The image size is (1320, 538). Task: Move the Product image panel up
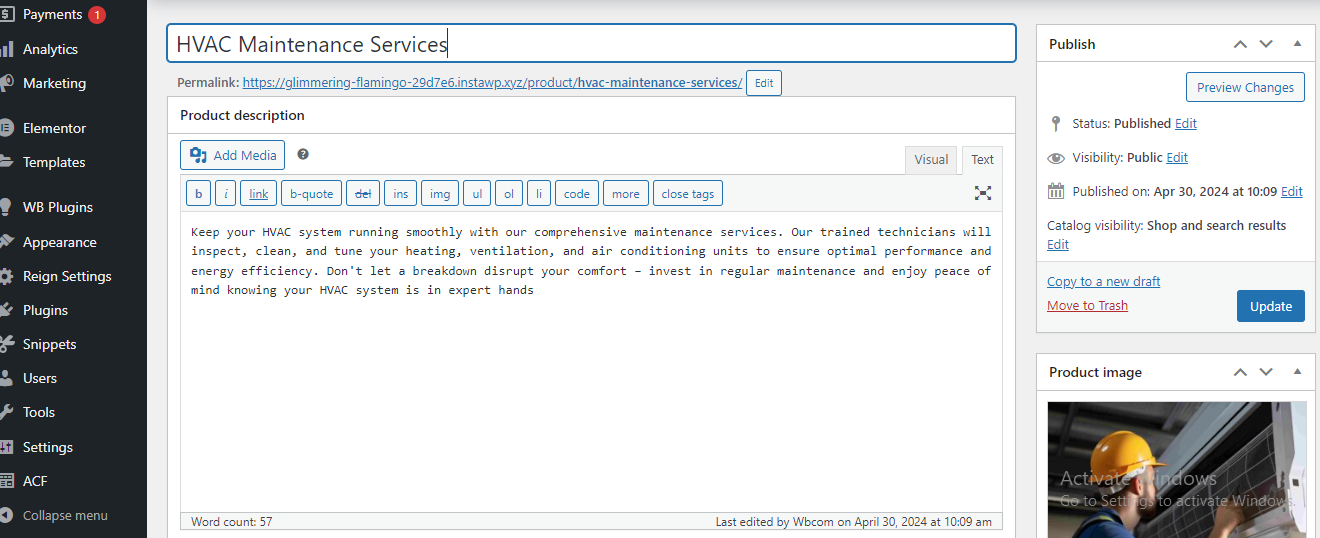(x=1240, y=372)
